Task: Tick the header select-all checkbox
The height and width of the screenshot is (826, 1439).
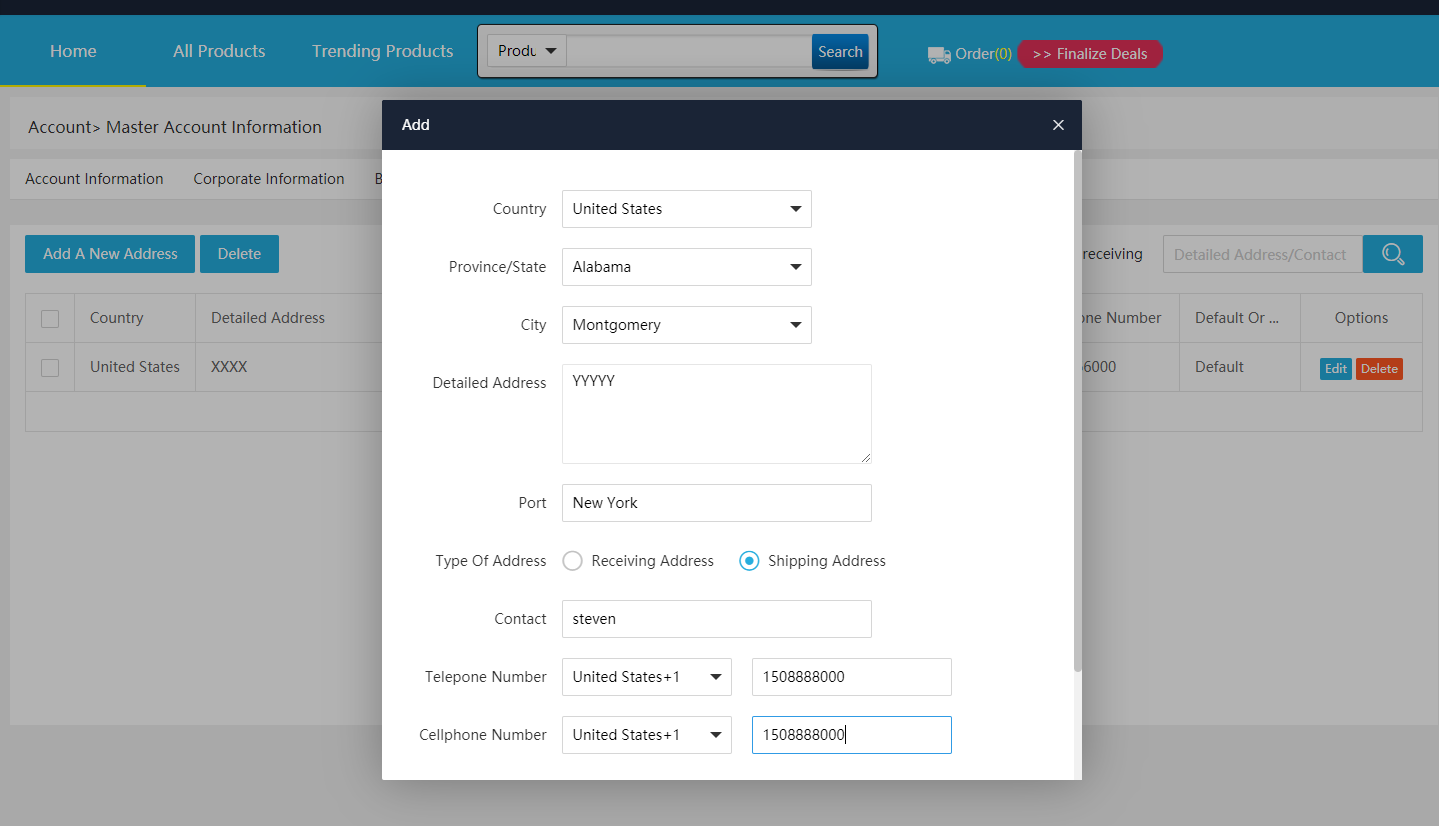Action: pos(50,319)
